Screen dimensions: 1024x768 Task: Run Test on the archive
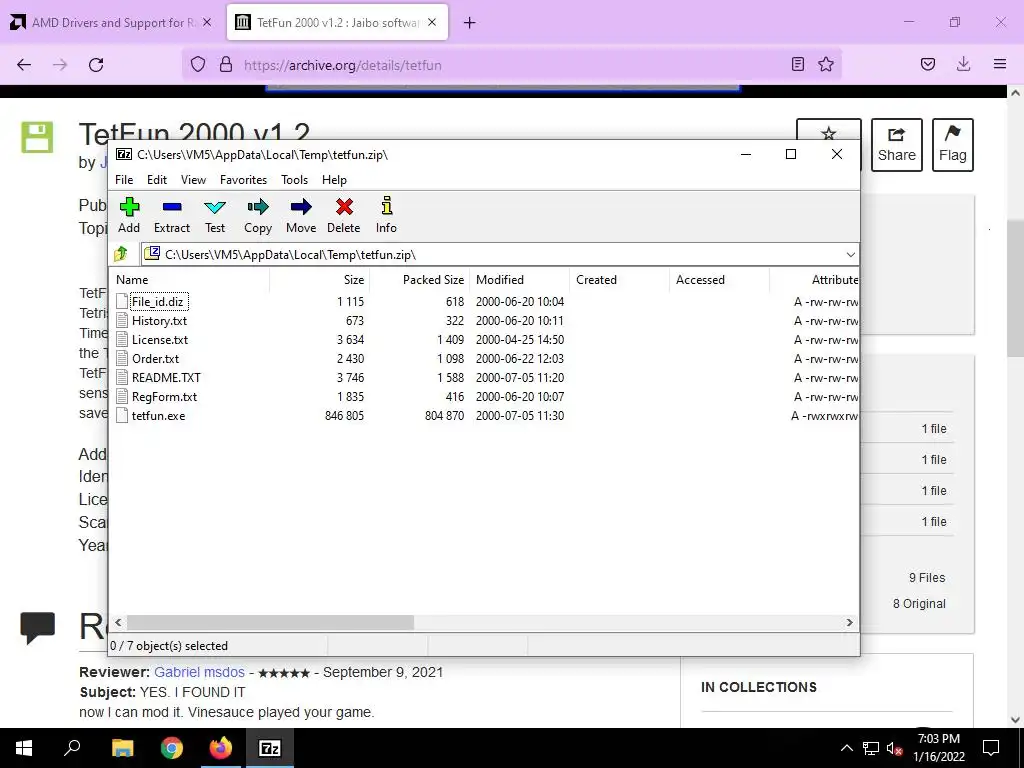pyautogui.click(x=215, y=215)
